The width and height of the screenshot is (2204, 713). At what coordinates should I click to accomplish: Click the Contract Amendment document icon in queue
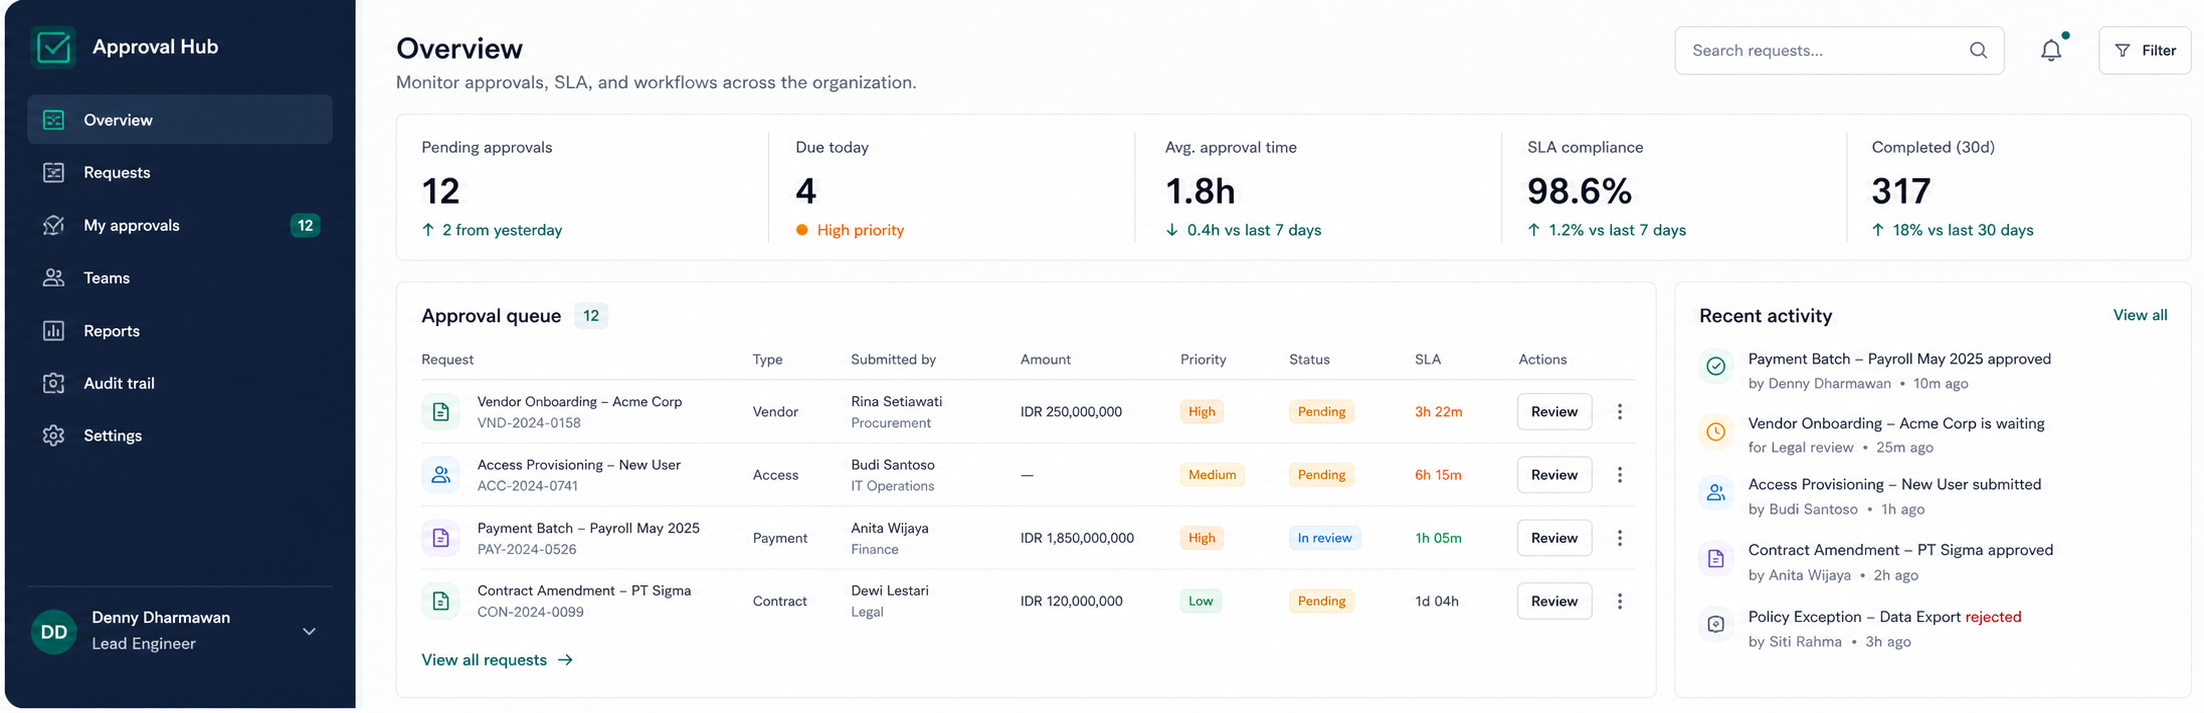coord(441,601)
